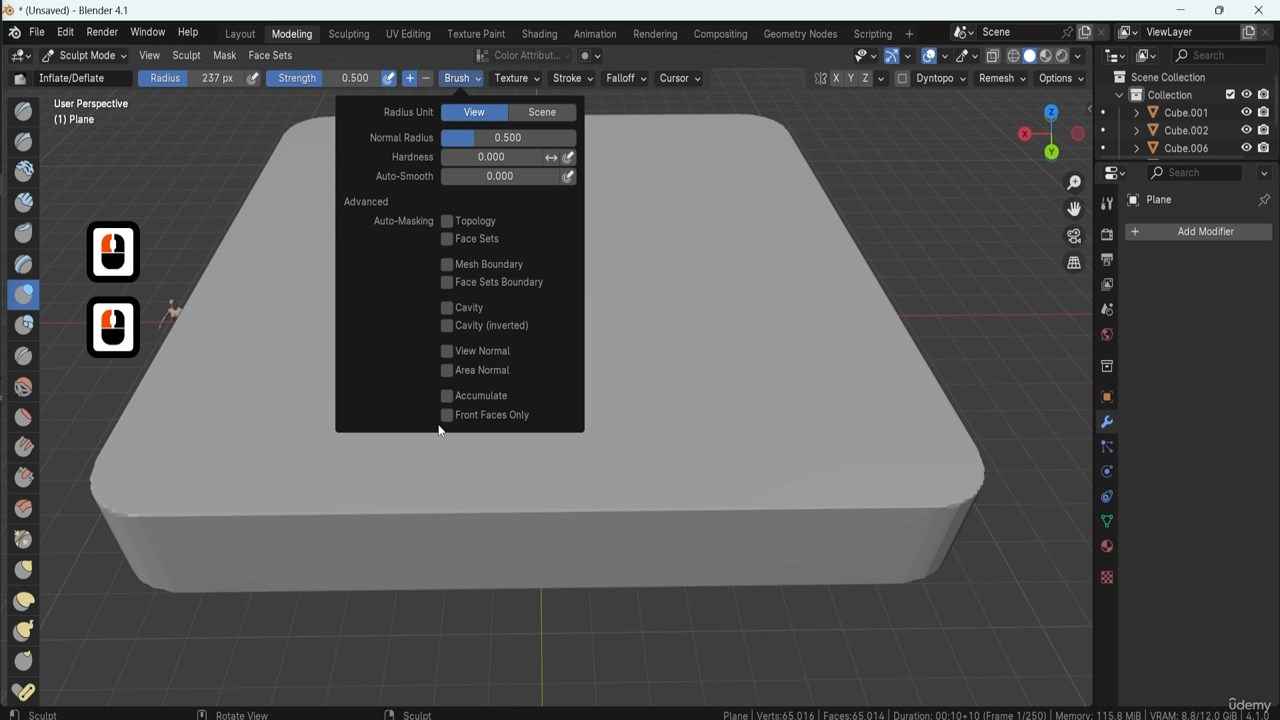This screenshot has width=1280, height=720.
Task: Select the Draw brush tool
Action: click(24, 110)
